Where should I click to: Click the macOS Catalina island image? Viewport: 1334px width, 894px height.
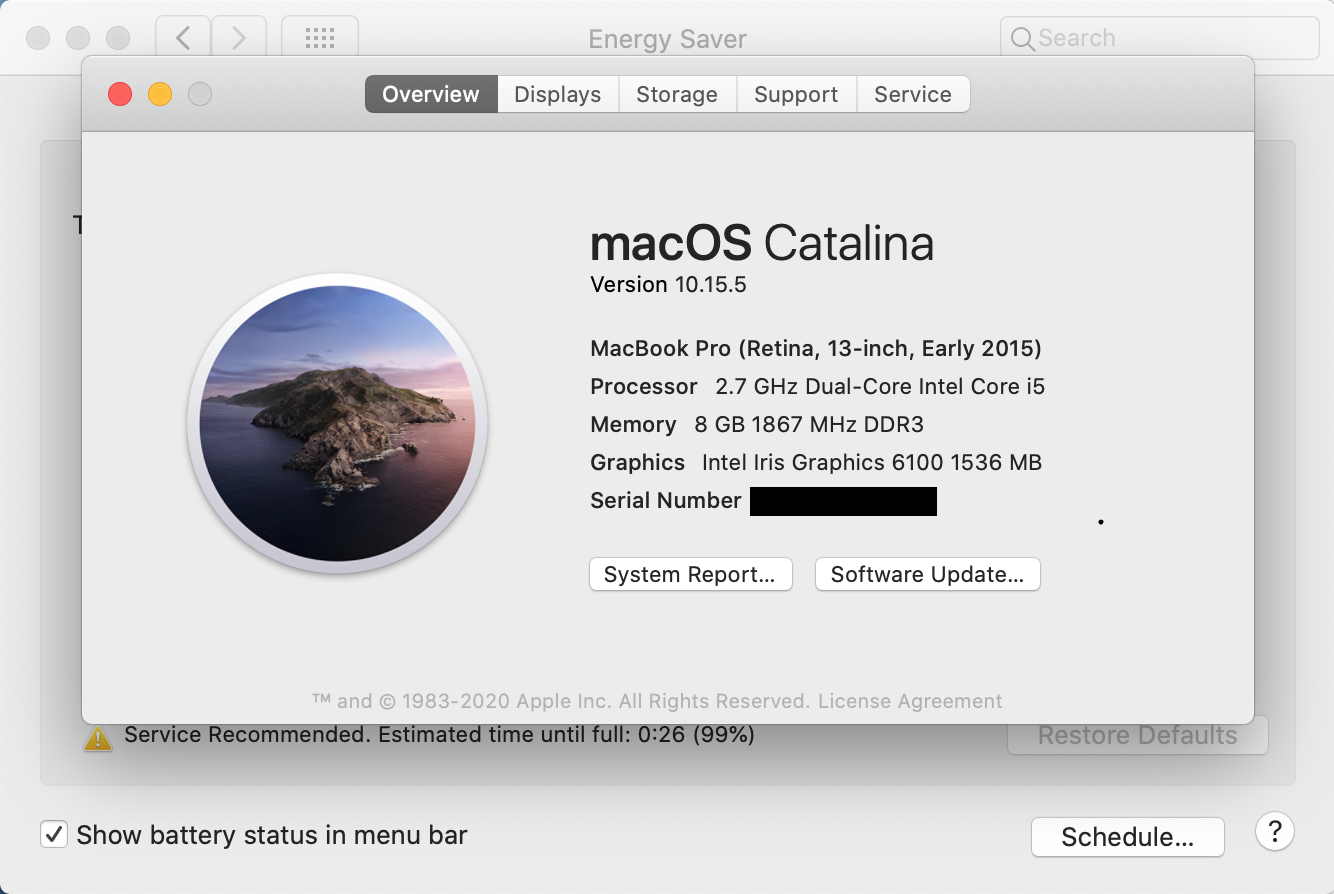(x=338, y=424)
